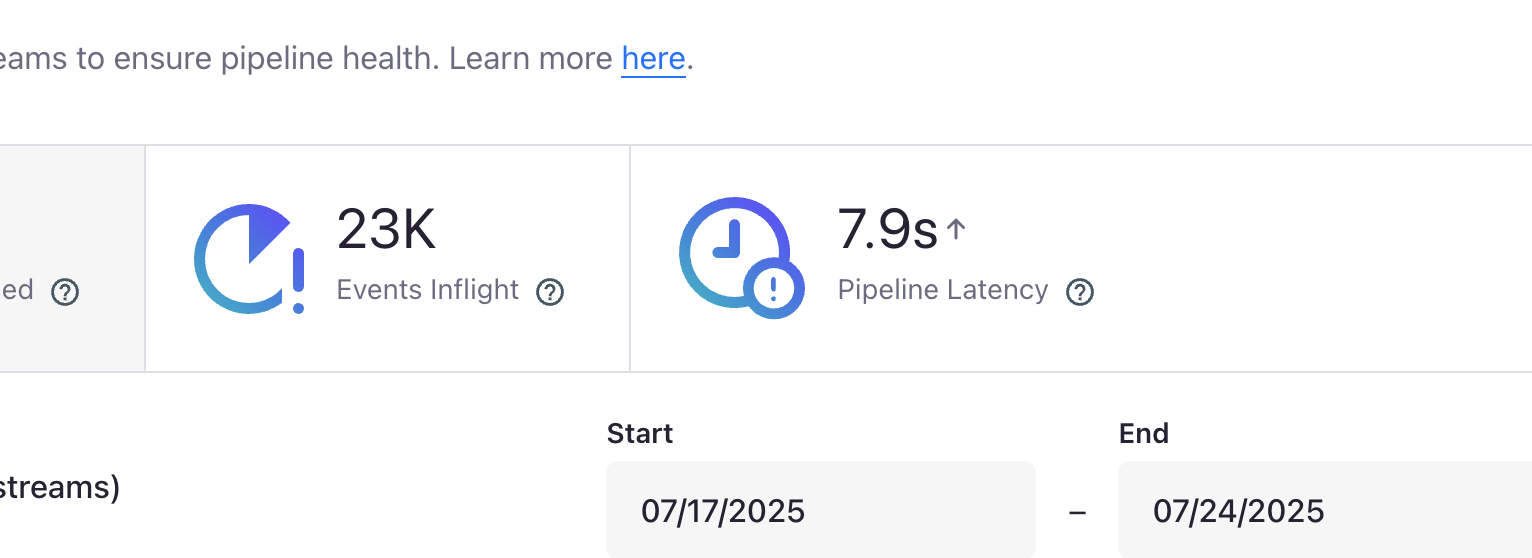The image size is (1532, 558).
Task: Click the alert badge on the clock icon
Action: (774, 289)
